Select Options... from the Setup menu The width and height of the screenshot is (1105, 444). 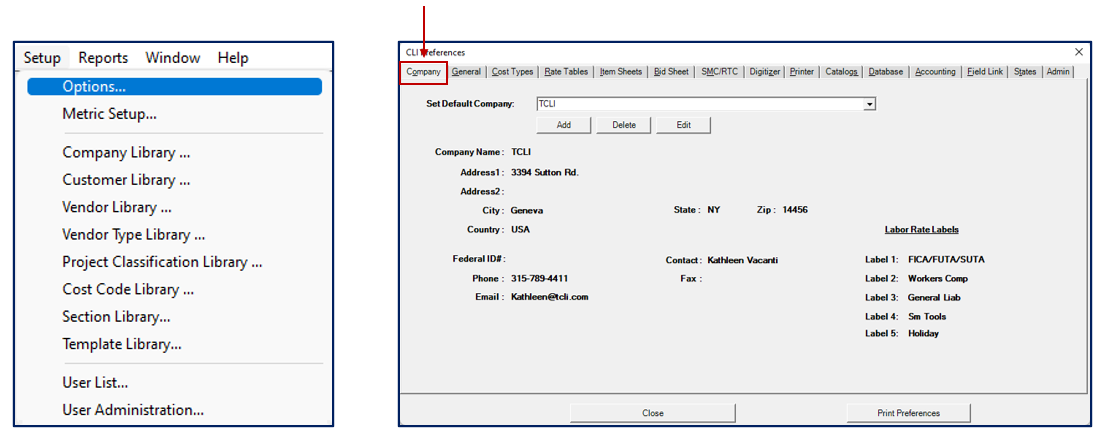tap(94, 87)
